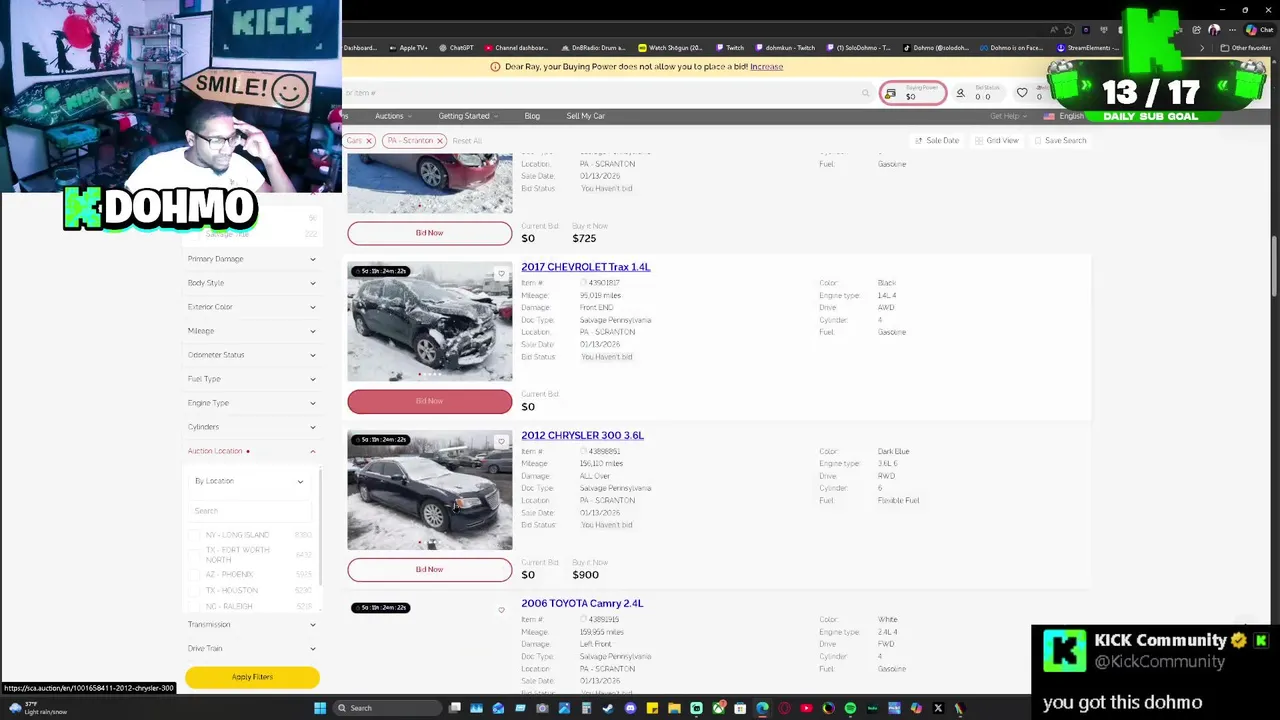
Task: Click the Increase buying power link
Action: (x=766, y=67)
